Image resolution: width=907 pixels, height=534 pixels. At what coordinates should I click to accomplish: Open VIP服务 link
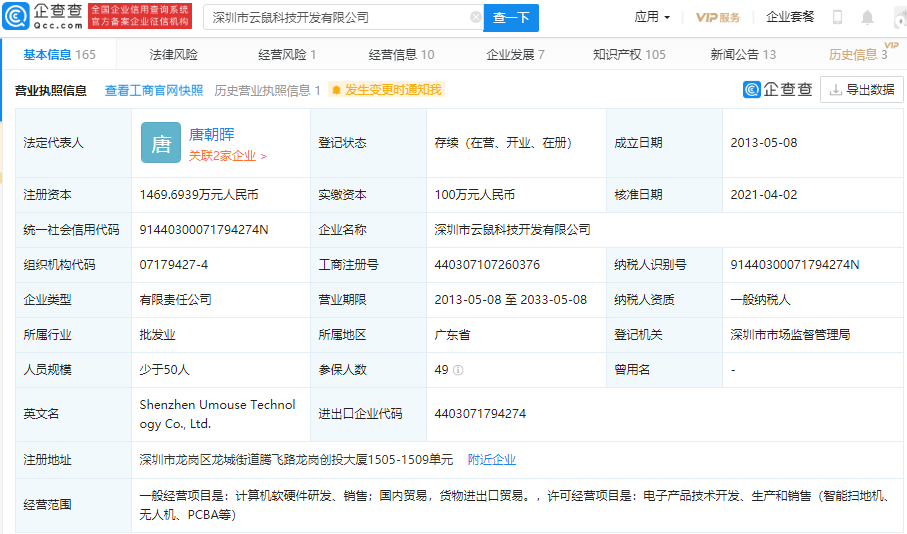point(718,17)
